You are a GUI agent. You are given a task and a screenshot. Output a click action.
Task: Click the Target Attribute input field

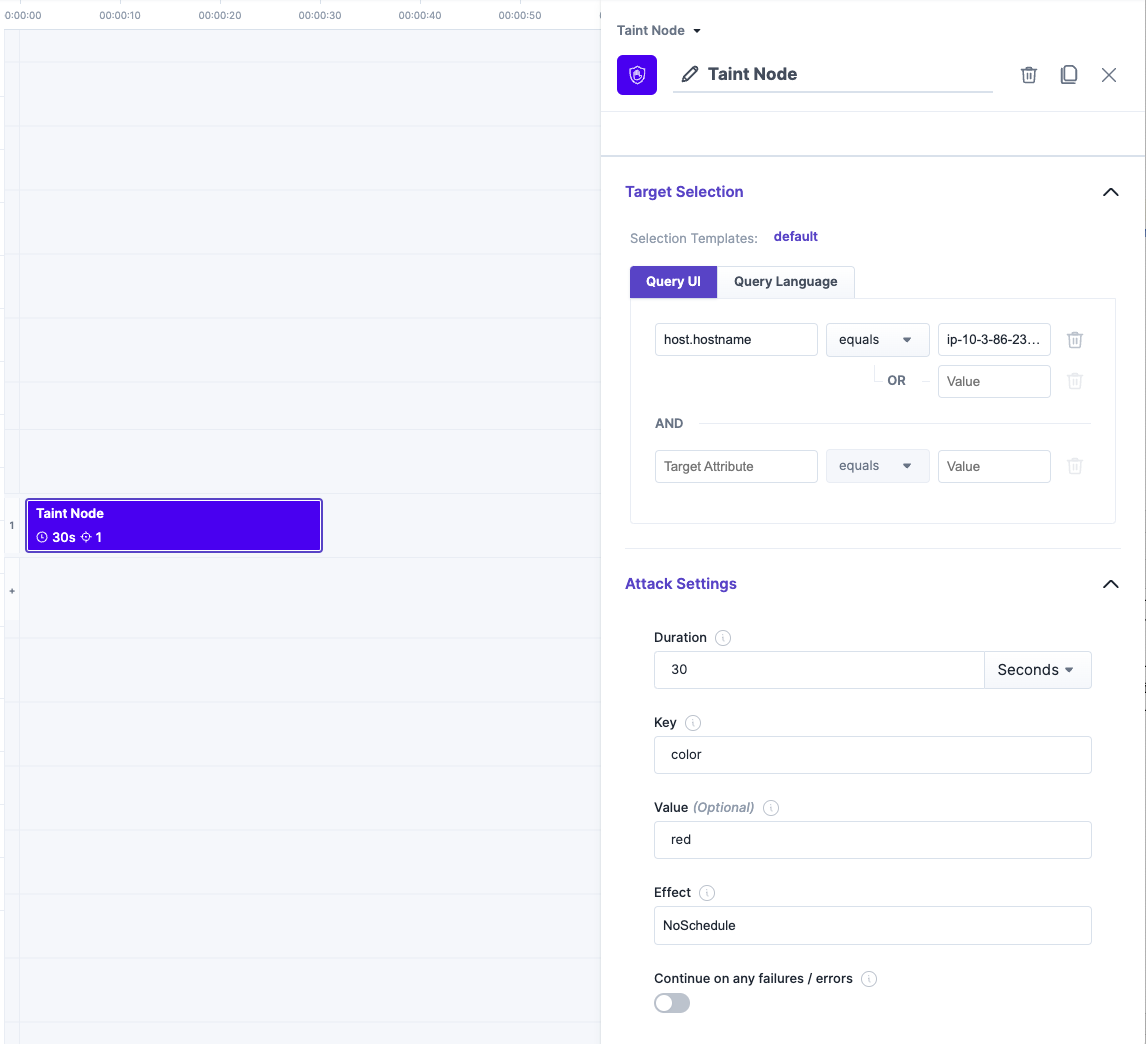coord(736,466)
